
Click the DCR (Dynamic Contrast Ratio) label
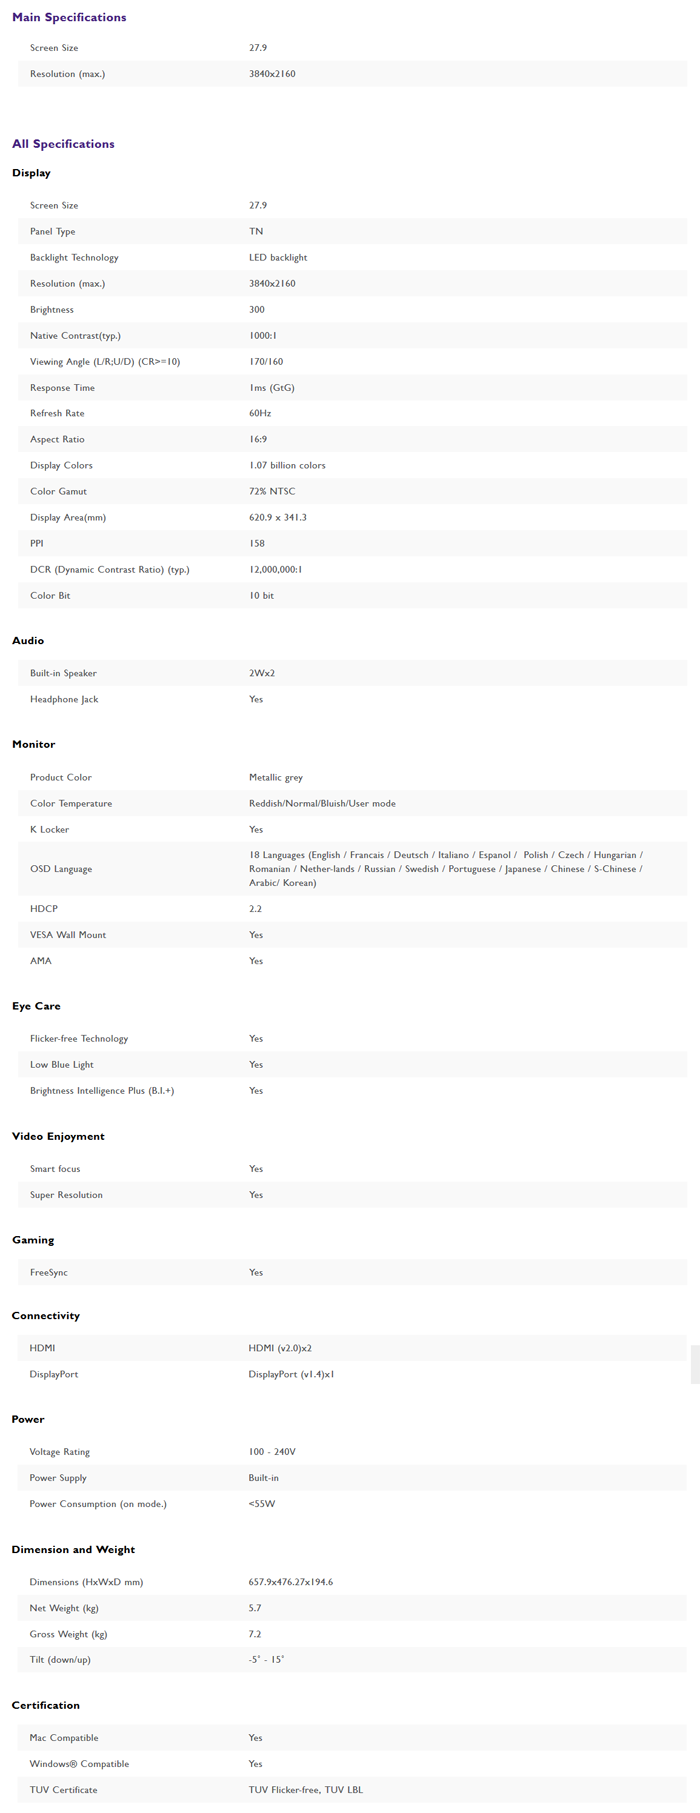point(109,569)
